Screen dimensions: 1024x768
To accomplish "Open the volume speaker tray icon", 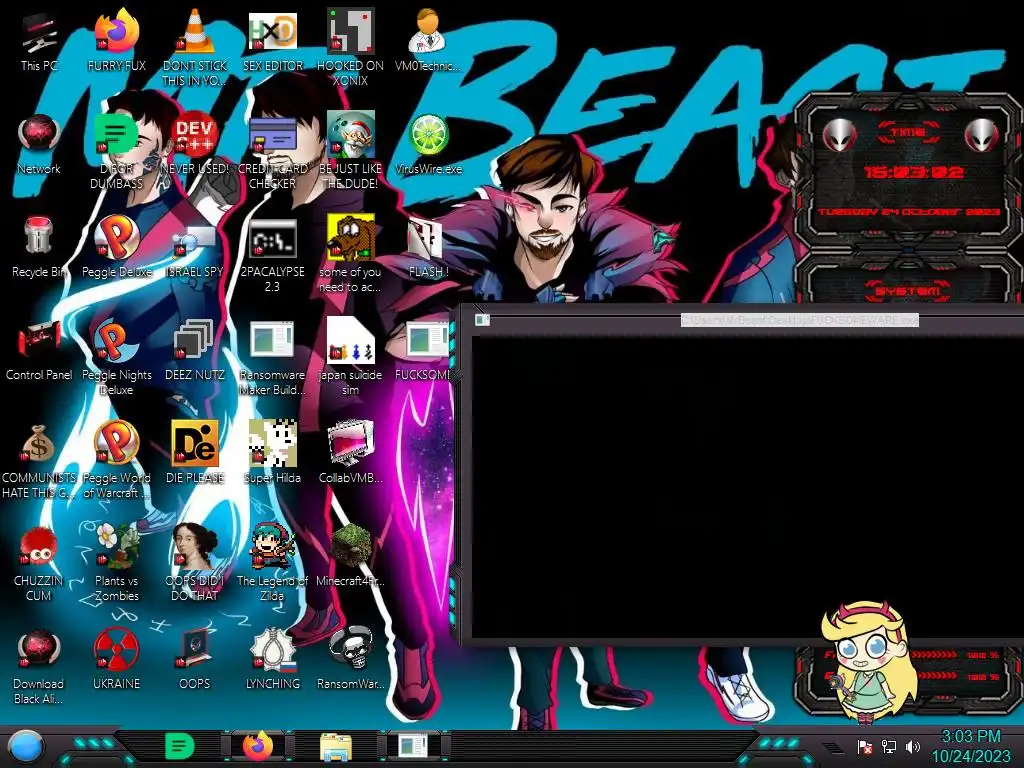I will pos(912,747).
